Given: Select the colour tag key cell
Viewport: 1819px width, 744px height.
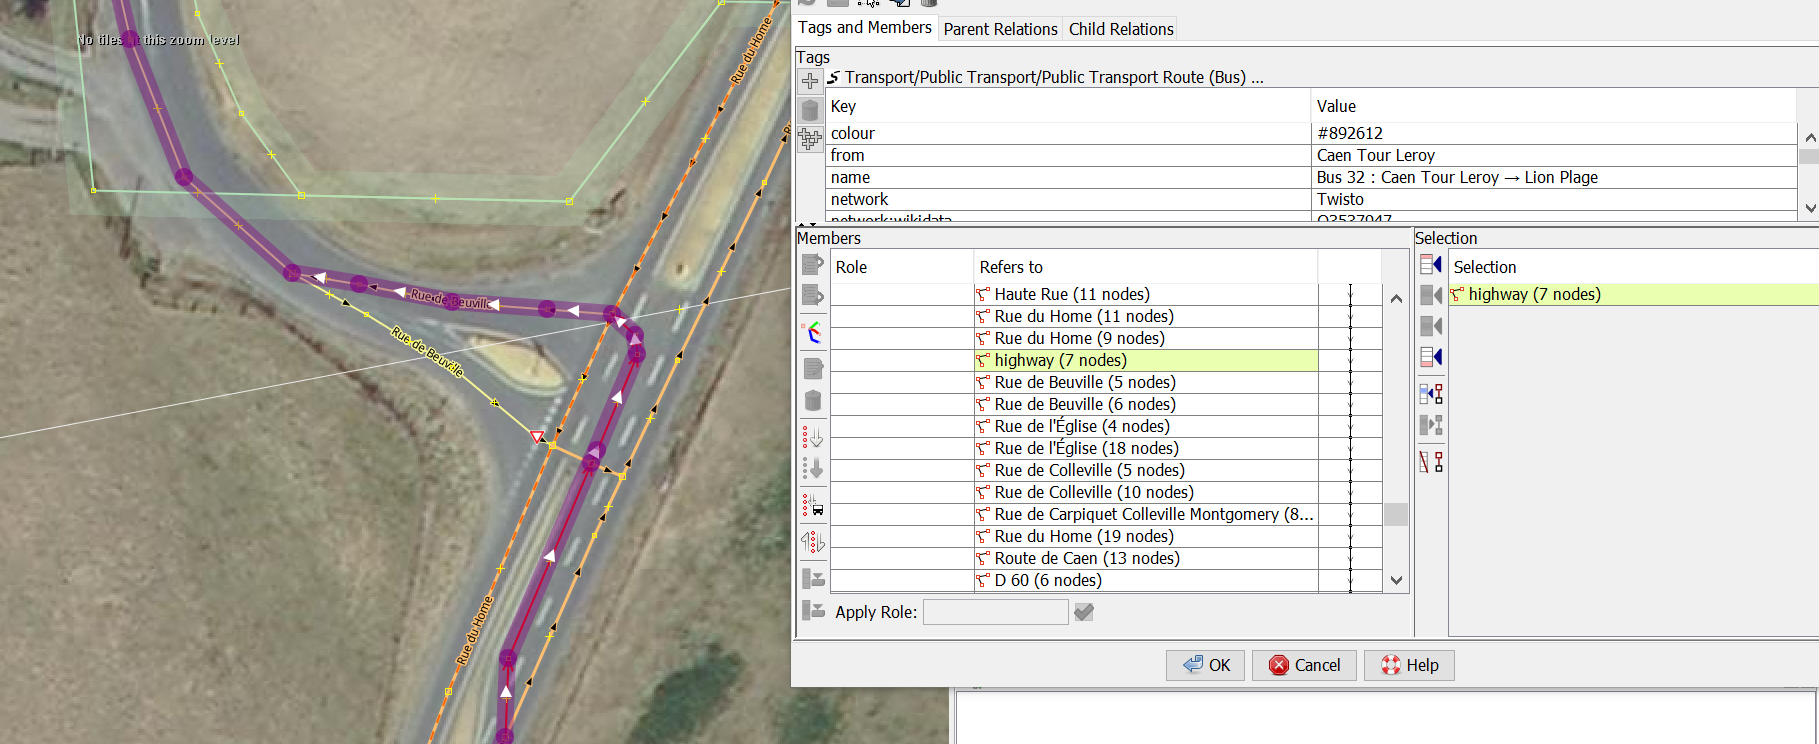Looking at the screenshot, I should point(1068,133).
